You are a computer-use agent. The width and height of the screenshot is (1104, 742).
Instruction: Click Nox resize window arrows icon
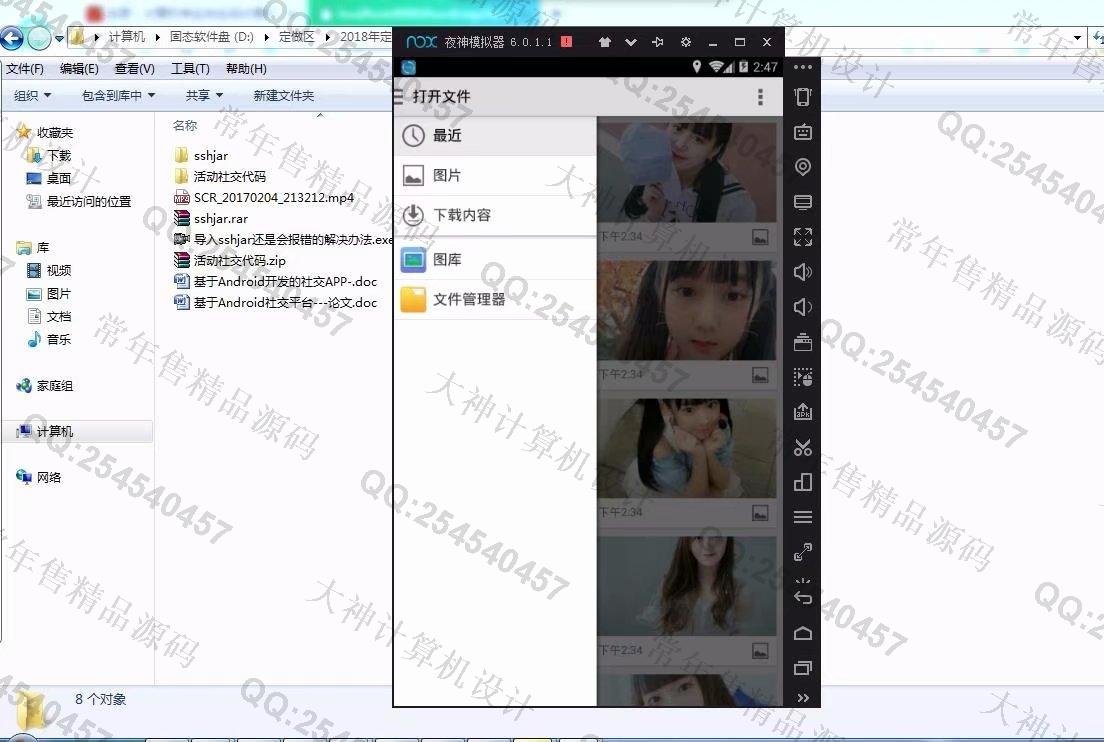(x=803, y=552)
